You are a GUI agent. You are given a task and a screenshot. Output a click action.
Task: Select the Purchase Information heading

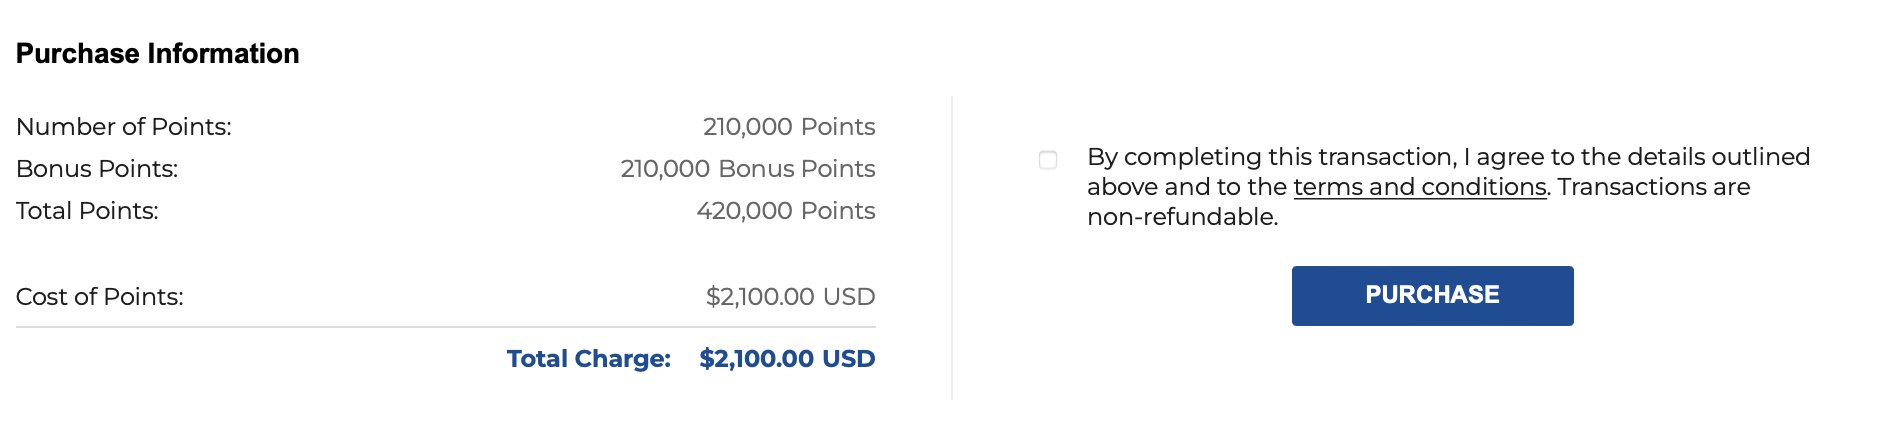[x=158, y=53]
